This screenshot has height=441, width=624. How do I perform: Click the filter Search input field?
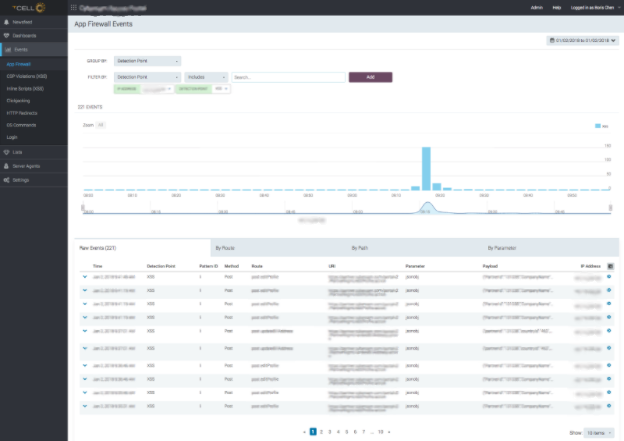pyautogui.click(x=288, y=76)
